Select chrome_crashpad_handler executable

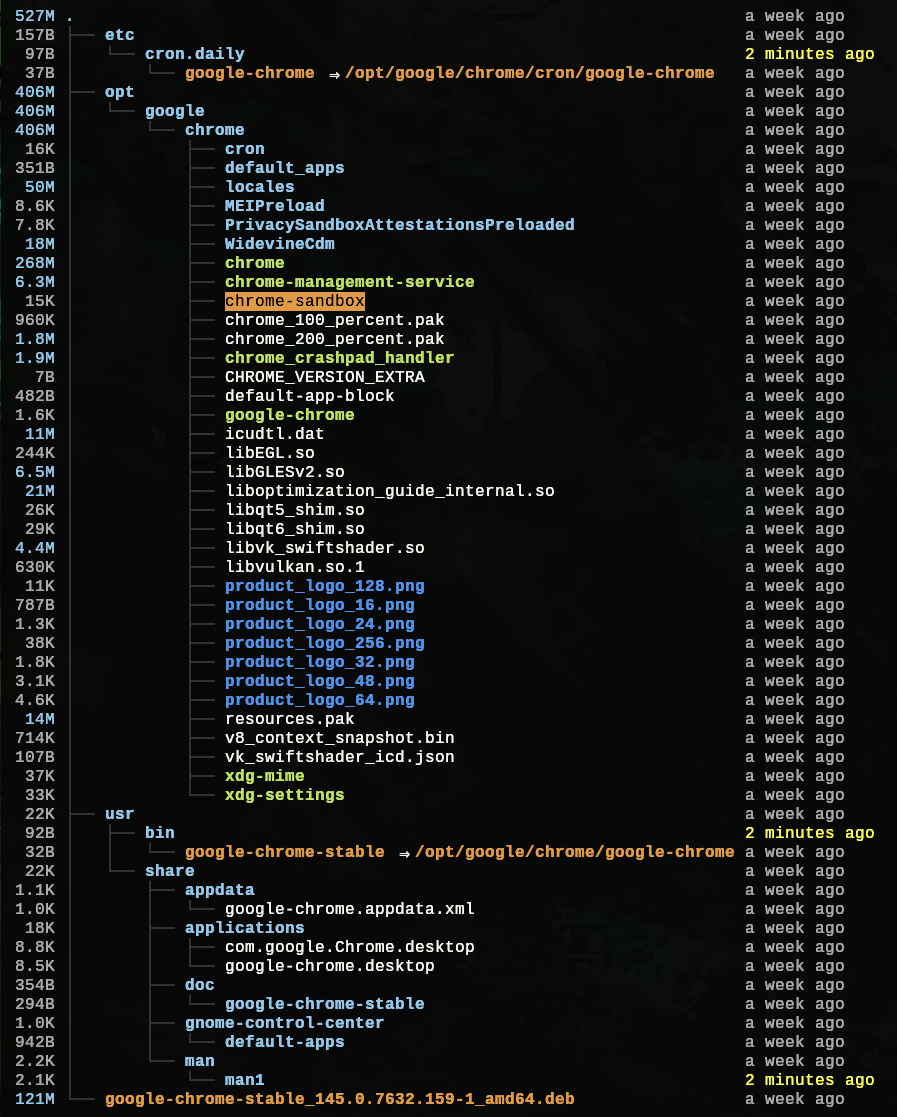(x=339, y=358)
